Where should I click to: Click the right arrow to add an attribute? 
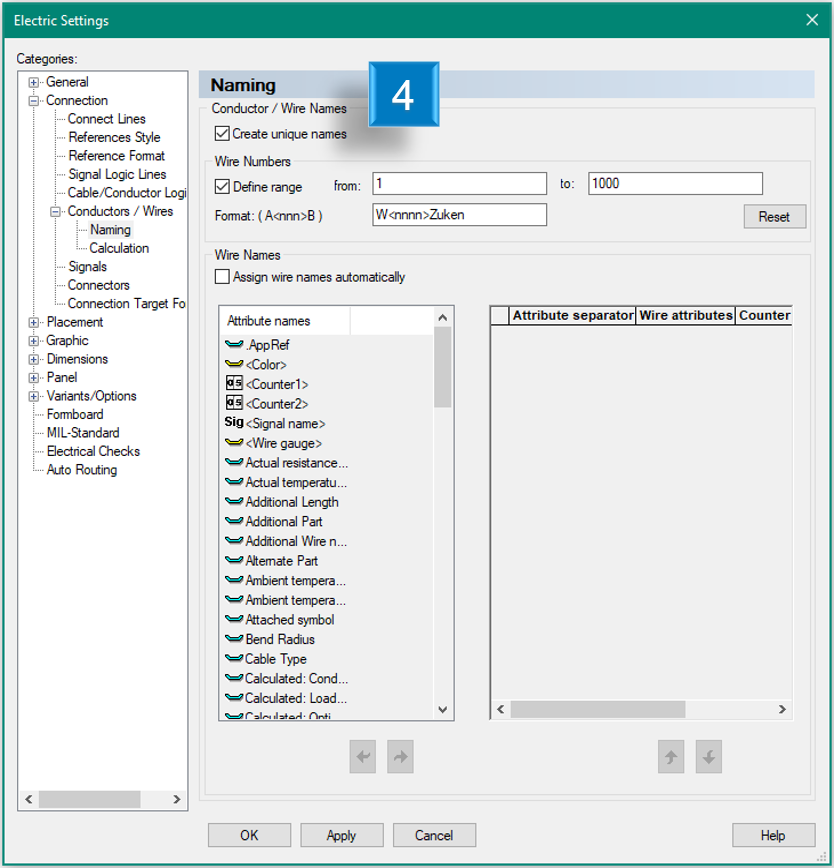[x=399, y=757]
